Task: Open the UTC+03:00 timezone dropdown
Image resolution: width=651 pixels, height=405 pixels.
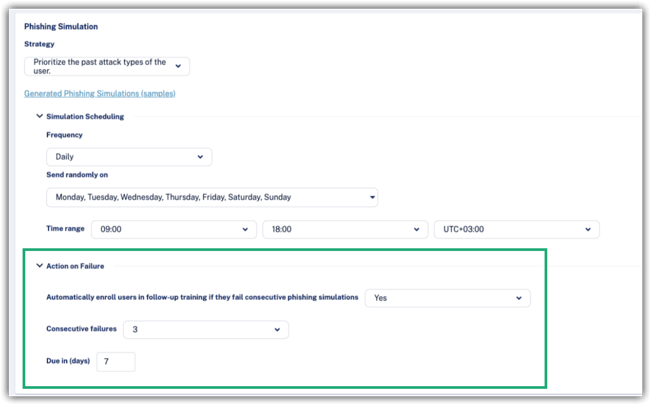Action: (517, 229)
